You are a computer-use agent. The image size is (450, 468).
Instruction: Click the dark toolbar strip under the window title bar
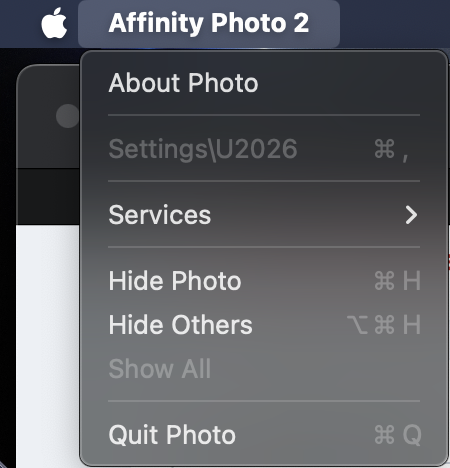pyautogui.click(x=48, y=197)
